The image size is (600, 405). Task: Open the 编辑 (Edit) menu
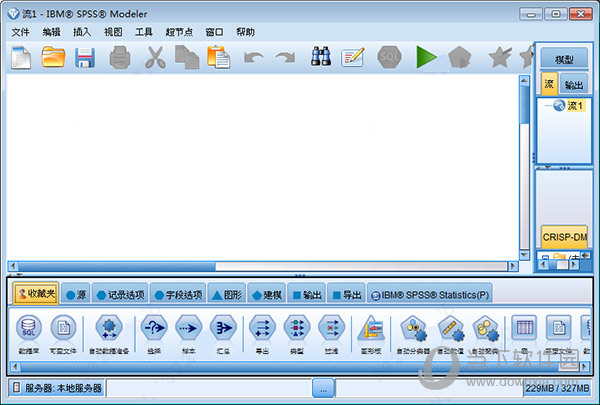pos(52,32)
